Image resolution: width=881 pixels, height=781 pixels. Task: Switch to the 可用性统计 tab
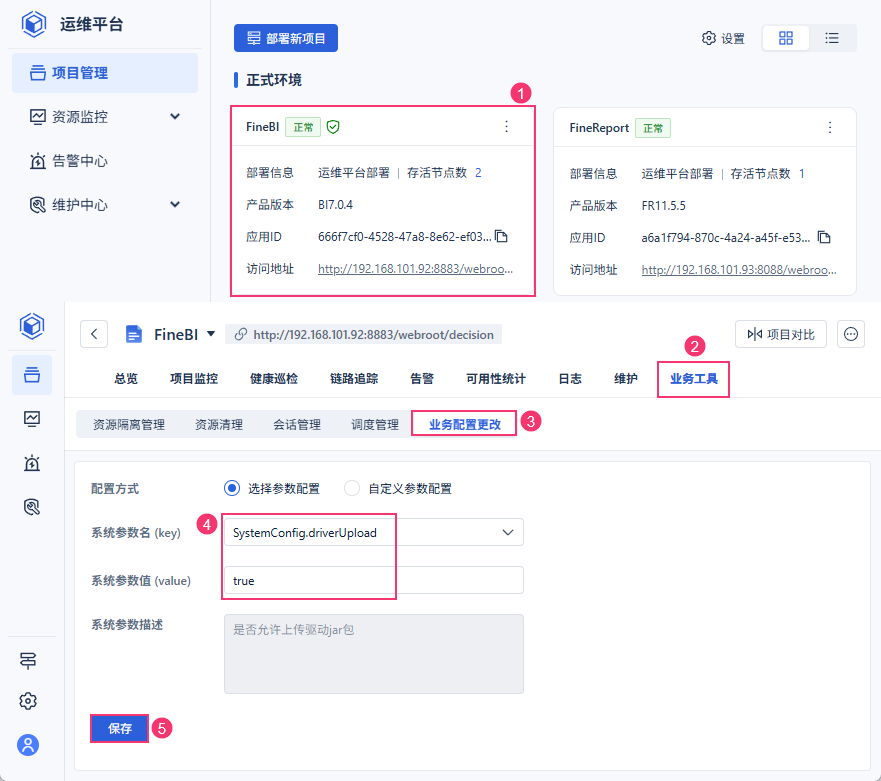point(496,379)
